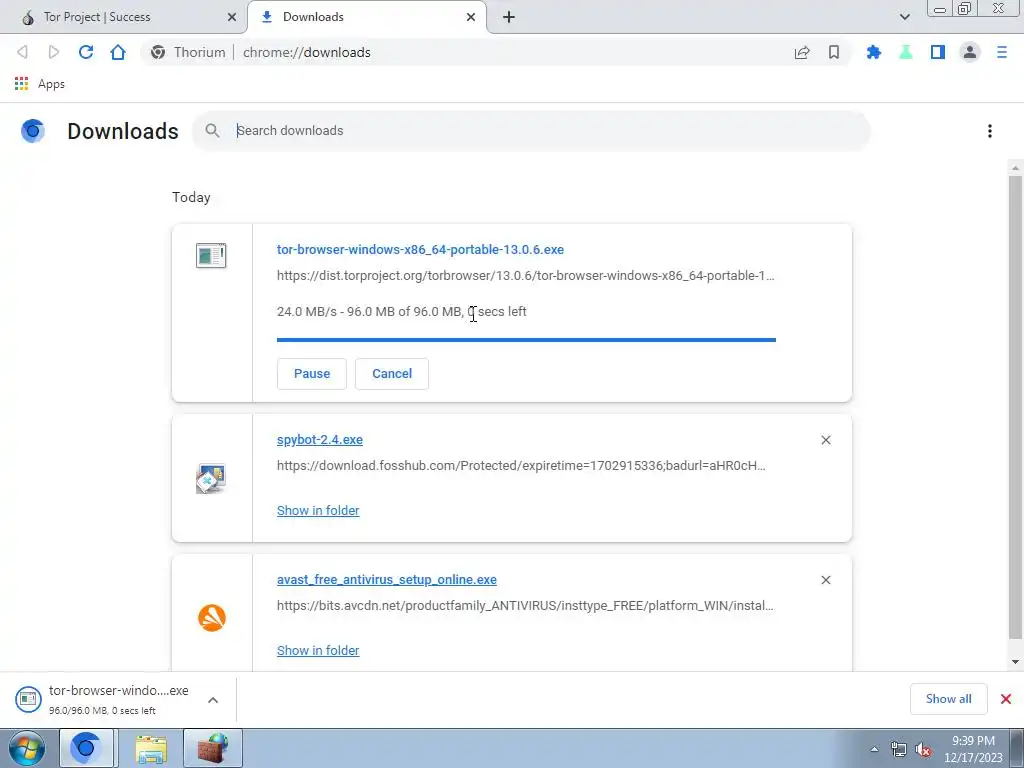Open the Extensions puzzle icon

coord(873,52)
